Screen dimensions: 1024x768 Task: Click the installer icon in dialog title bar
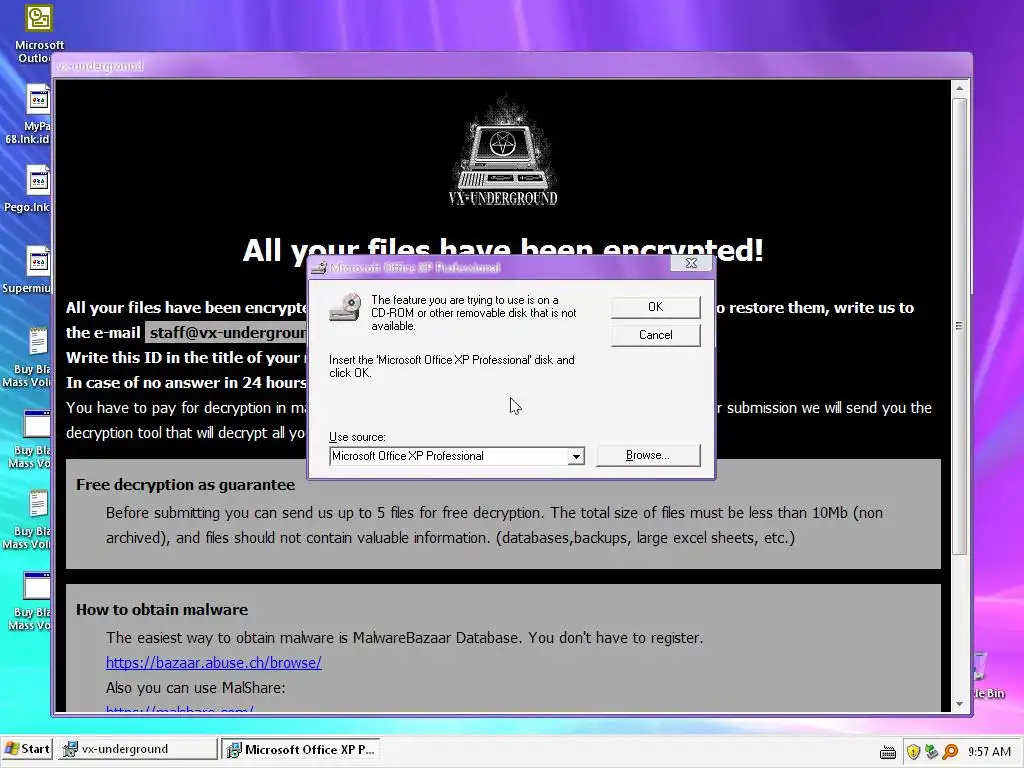pos(318,268)
